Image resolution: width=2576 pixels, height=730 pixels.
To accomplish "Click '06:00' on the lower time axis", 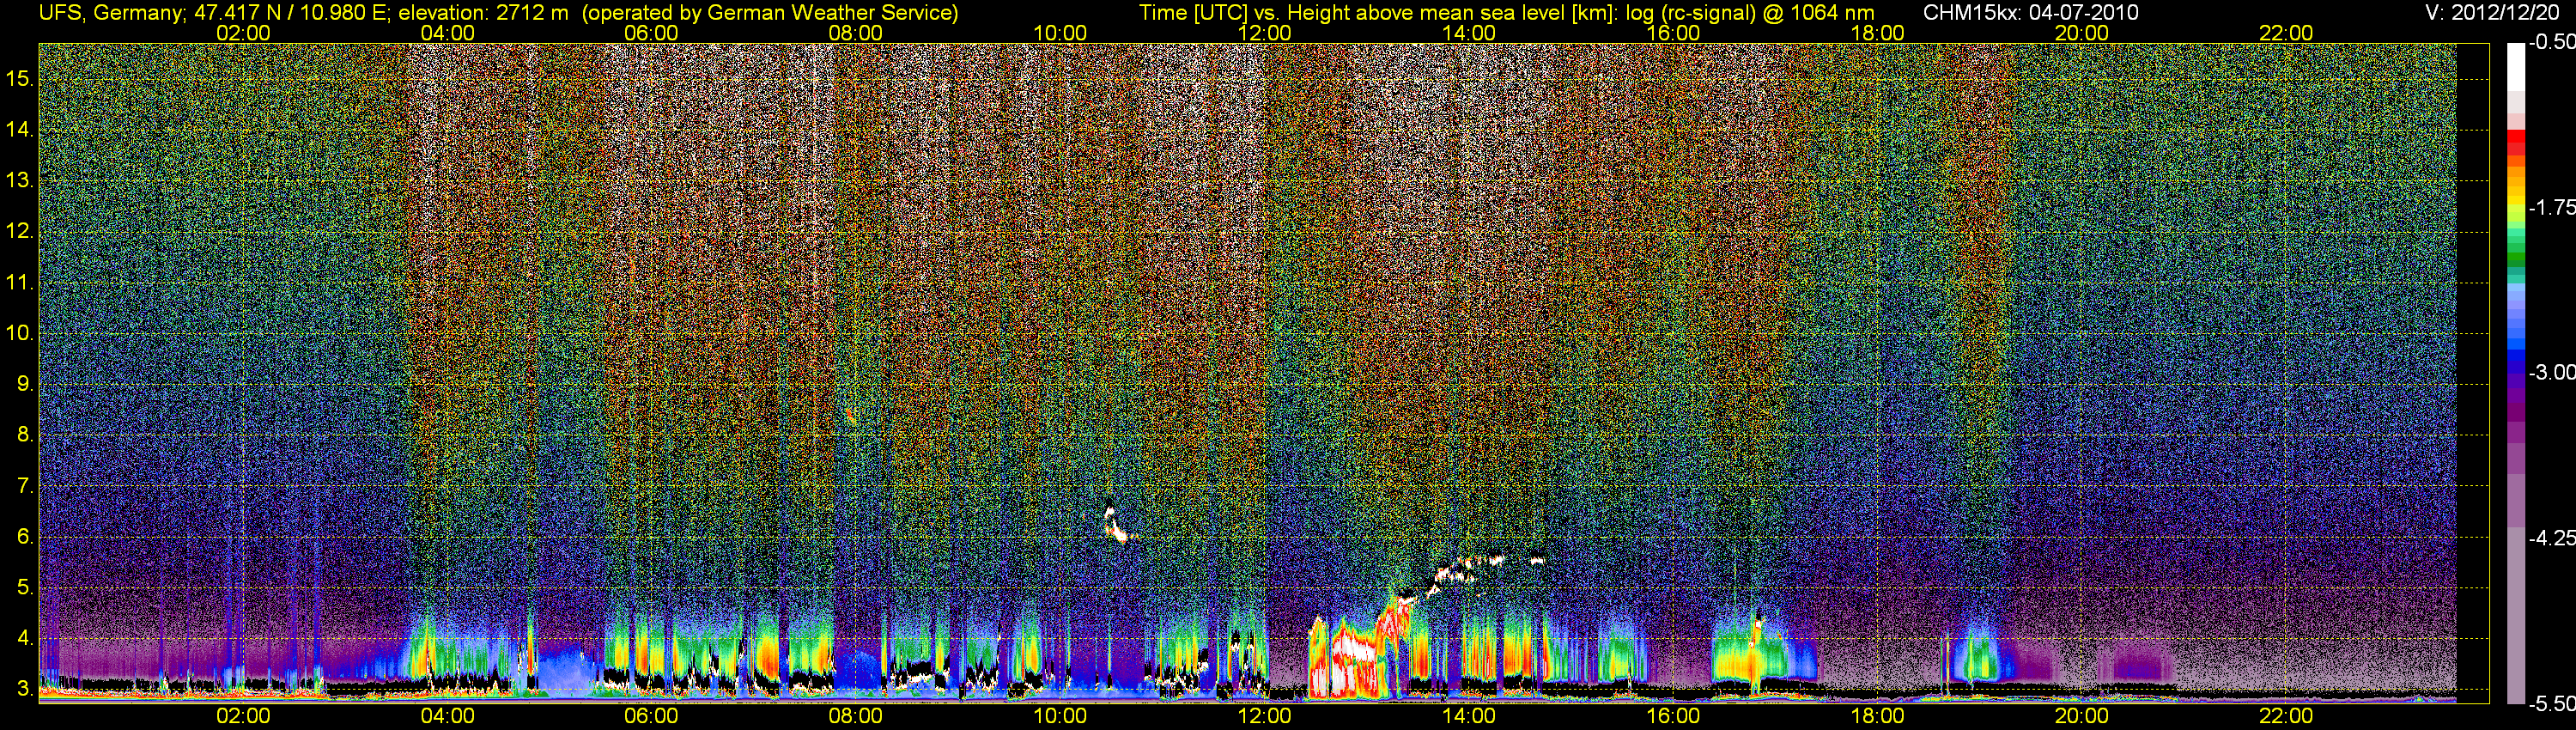I will (x=651, y=716).
